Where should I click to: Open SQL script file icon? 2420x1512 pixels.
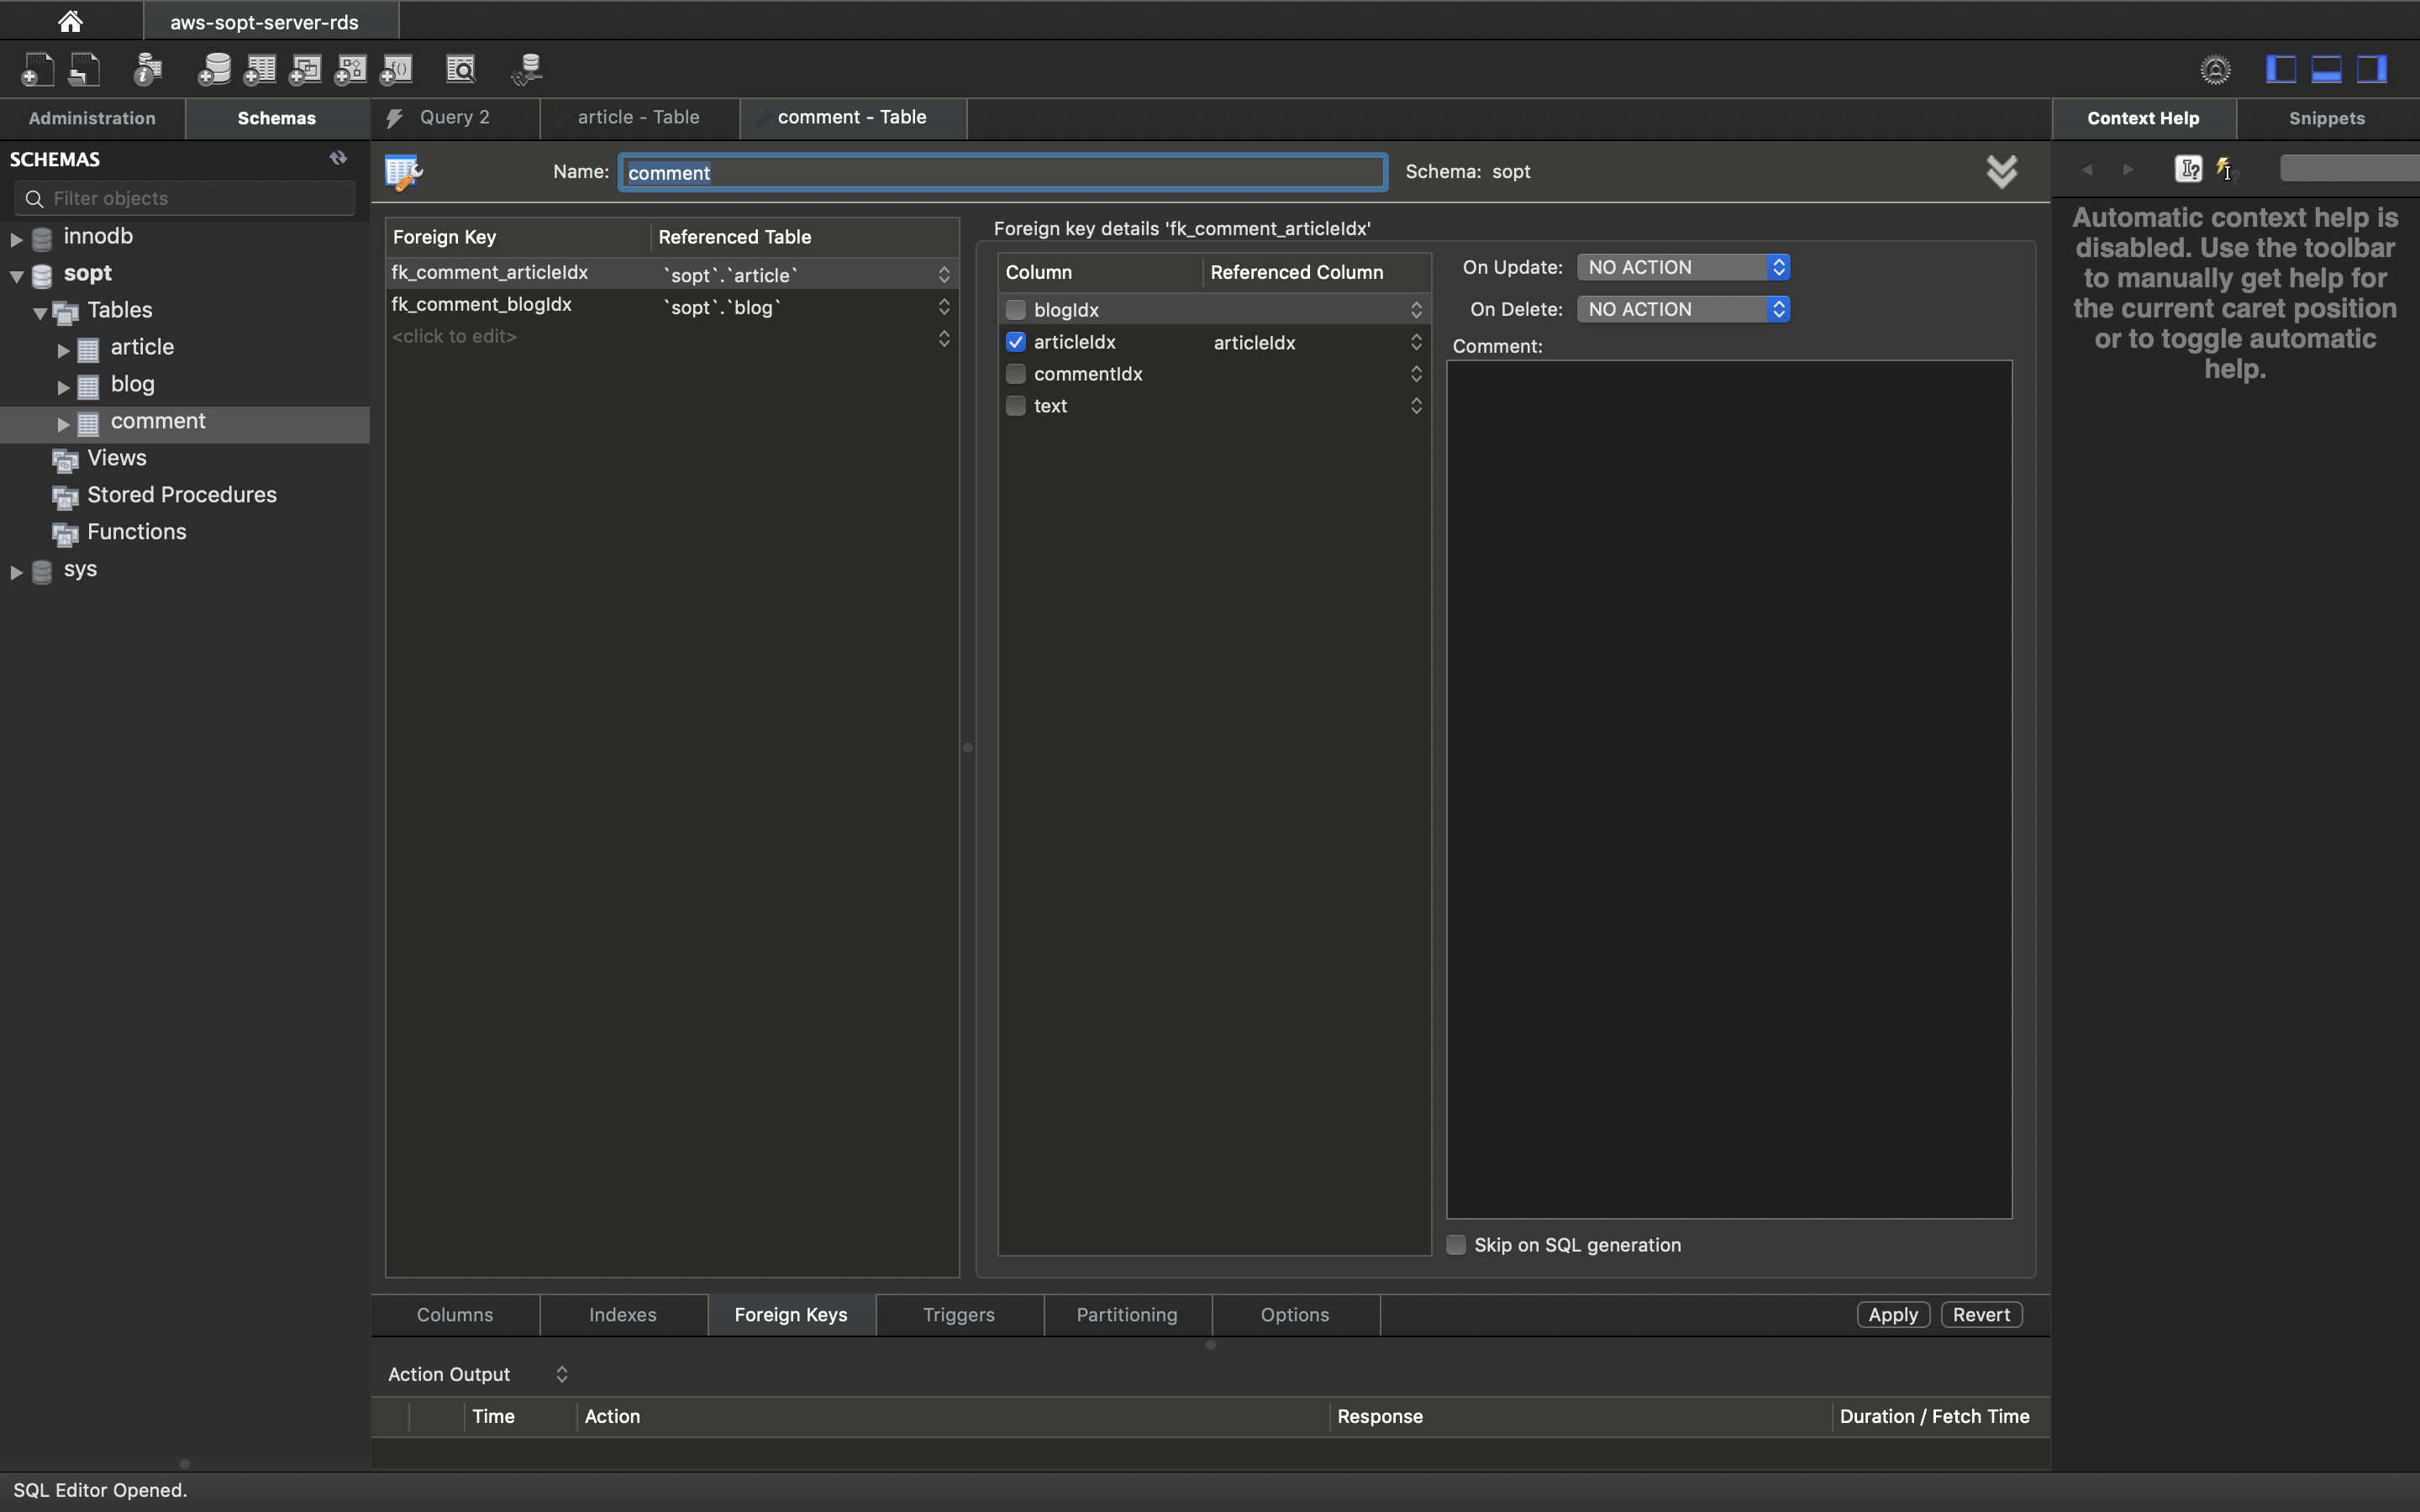tap(85, 69)
